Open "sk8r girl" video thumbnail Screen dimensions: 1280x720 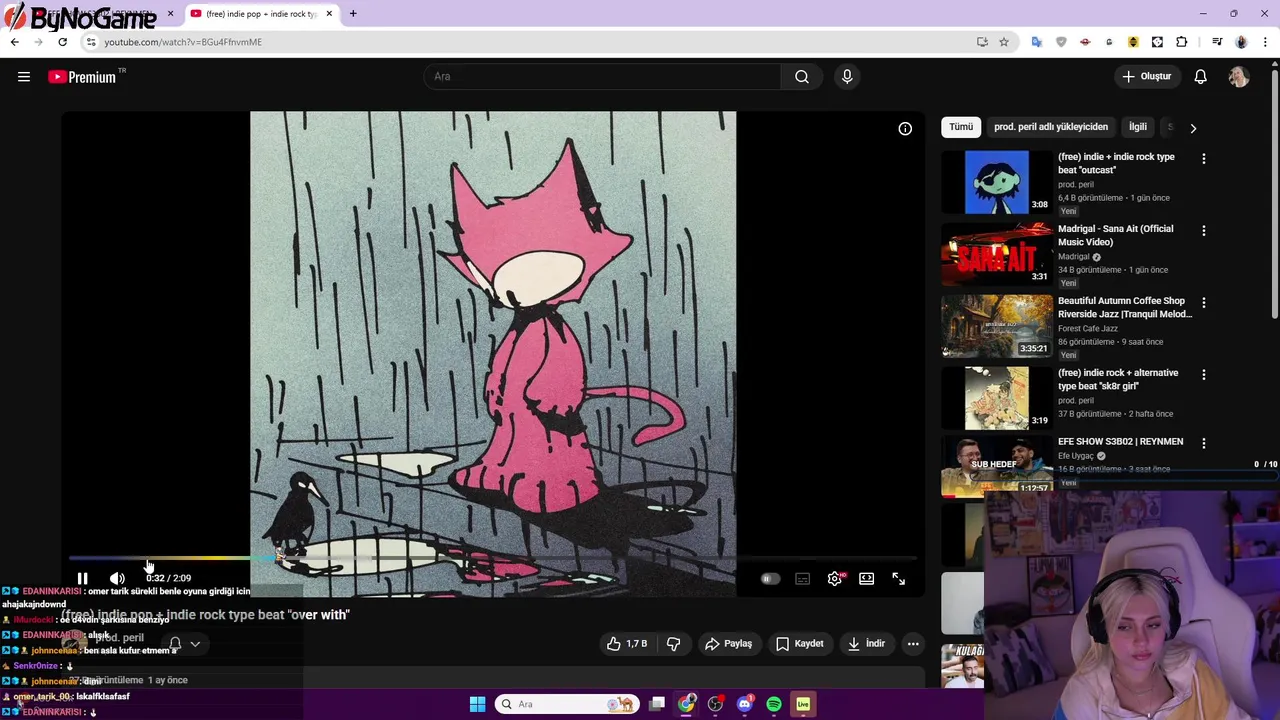click(997, 398)
